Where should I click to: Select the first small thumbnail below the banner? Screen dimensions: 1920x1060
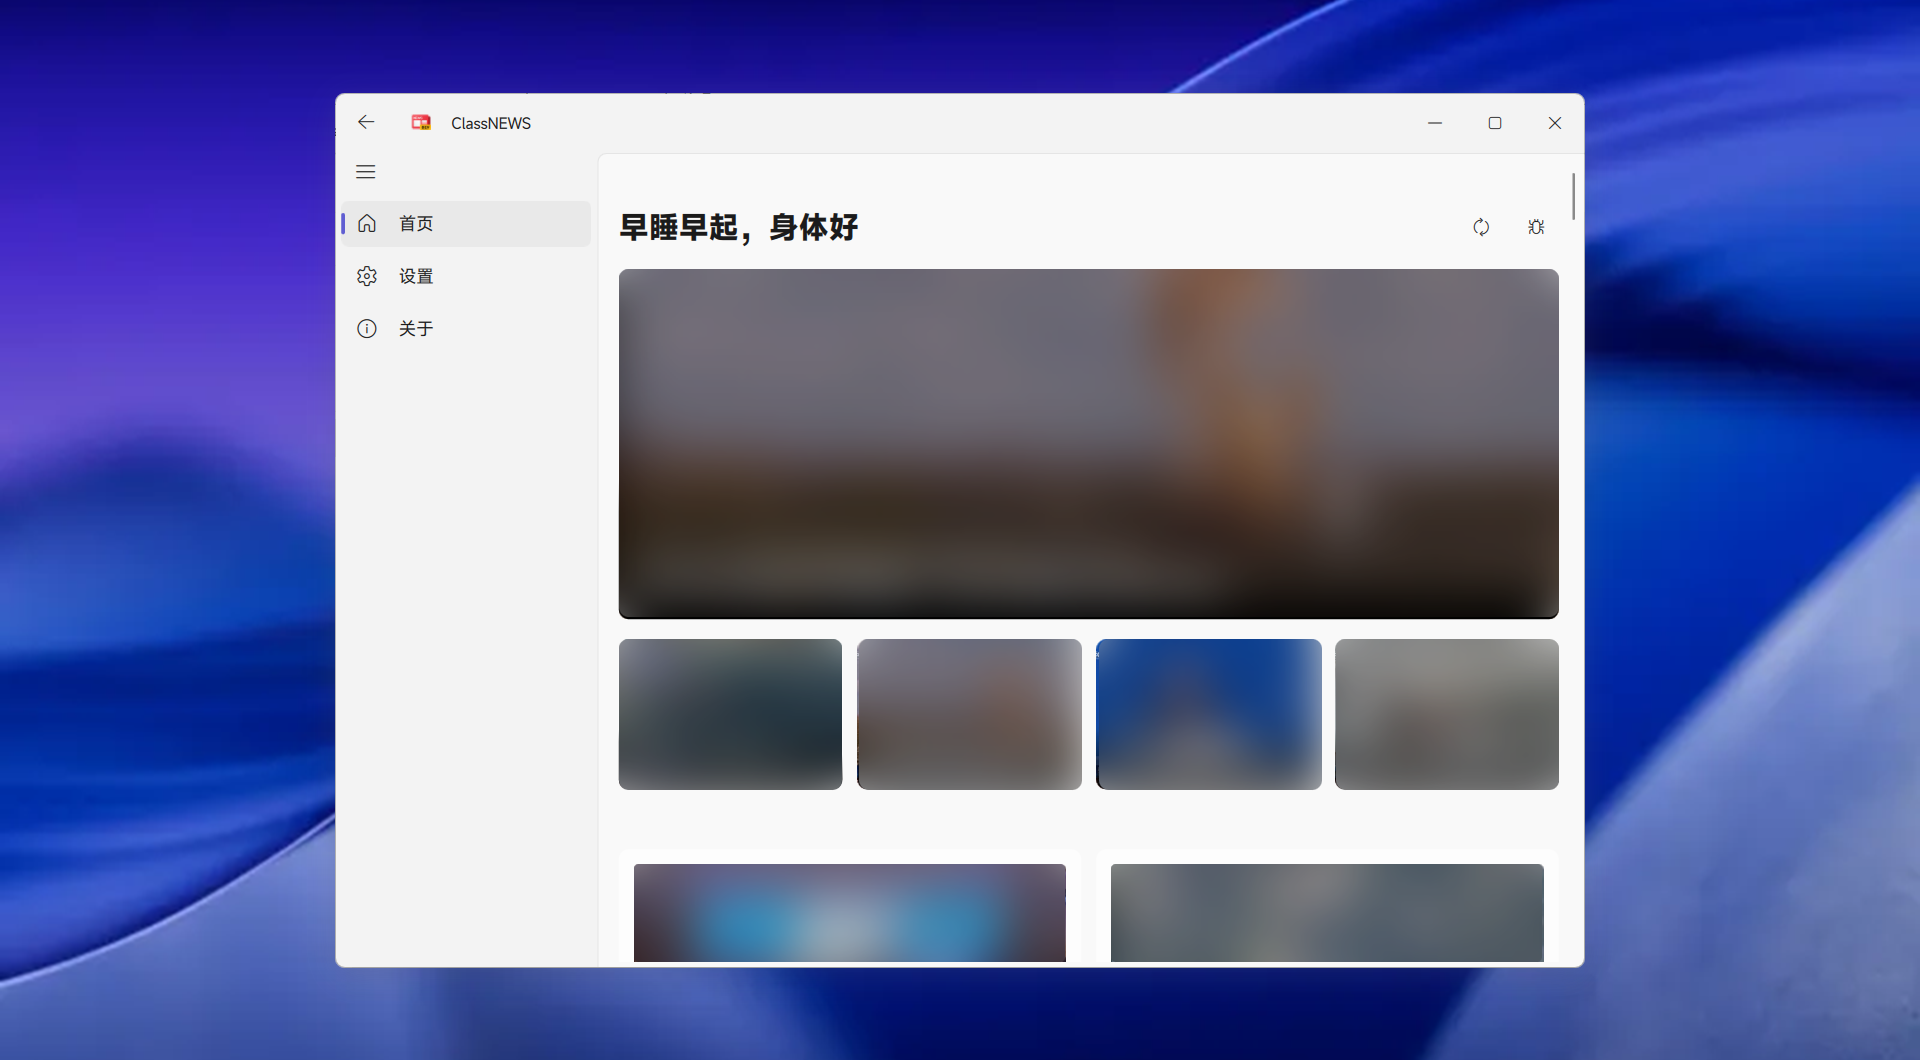(x=730, y=713)
